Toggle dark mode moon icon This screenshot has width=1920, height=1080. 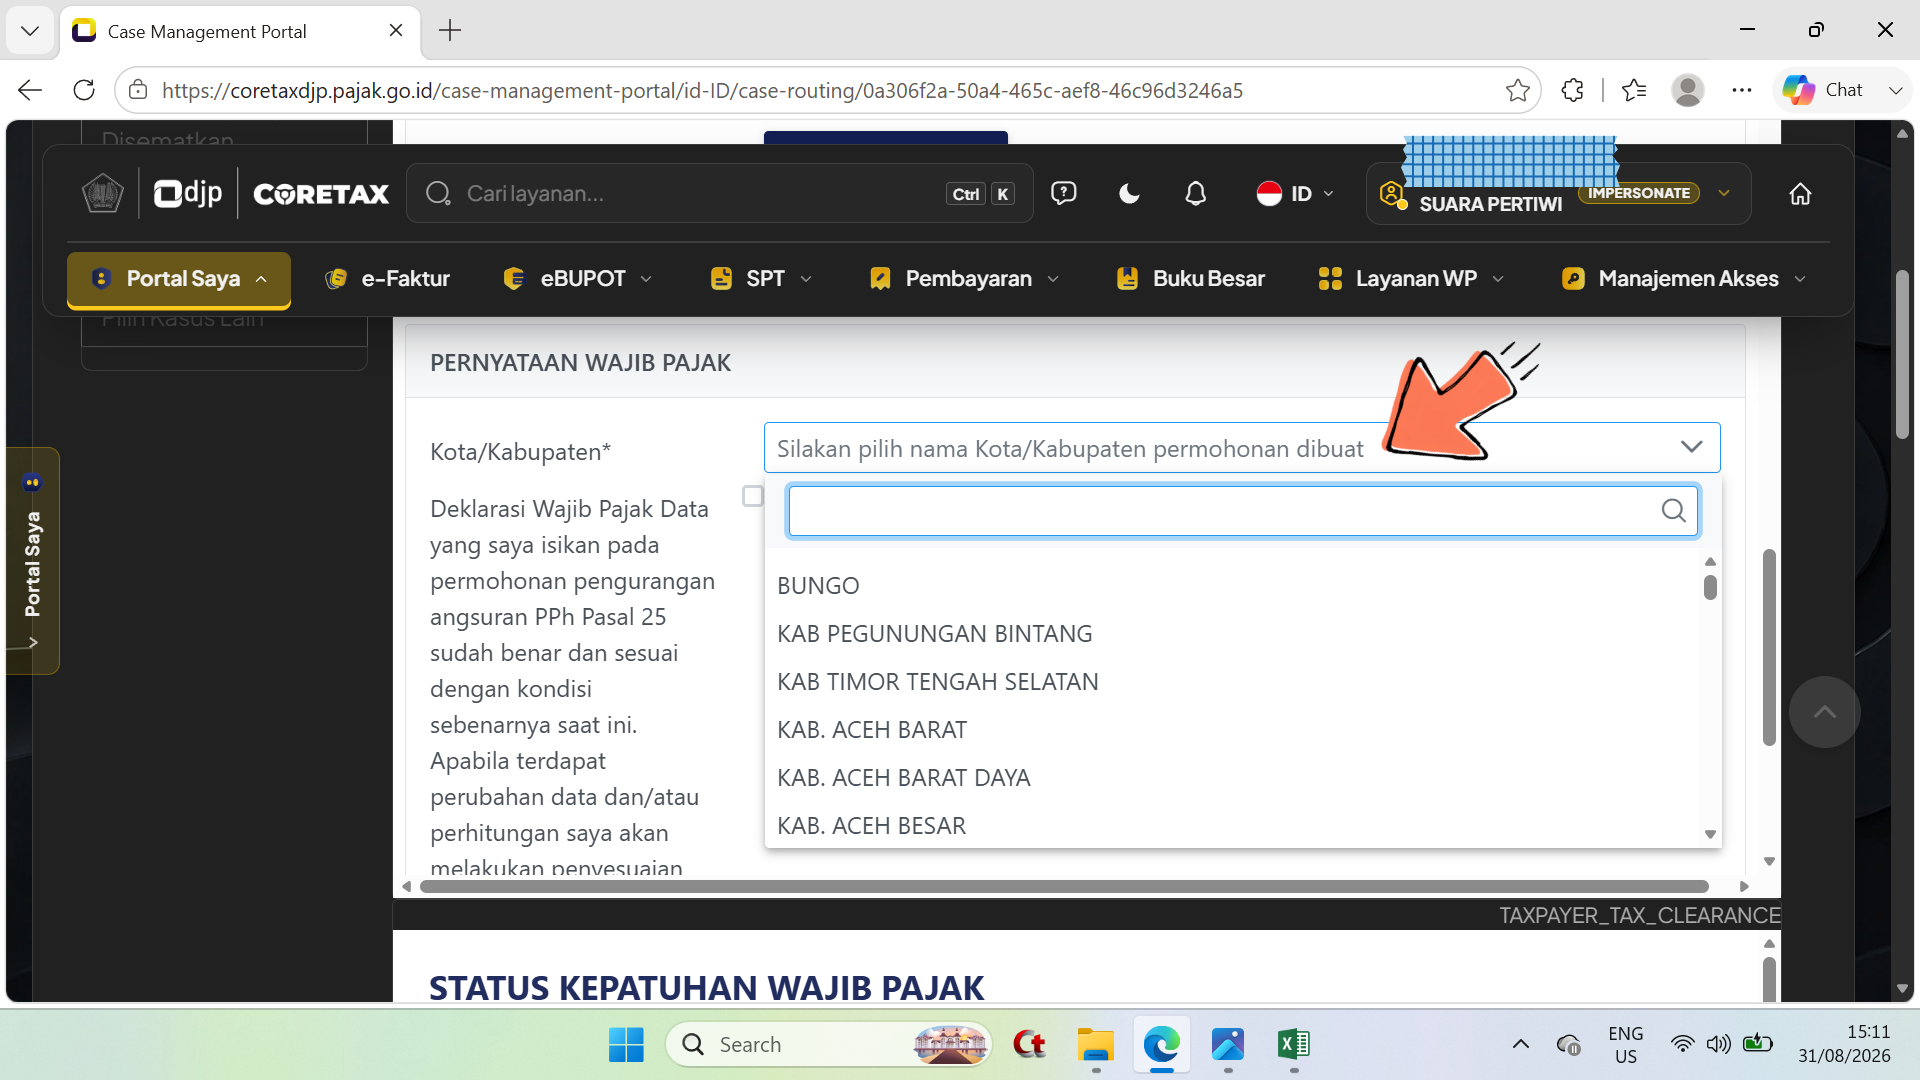coord(1129,193)
